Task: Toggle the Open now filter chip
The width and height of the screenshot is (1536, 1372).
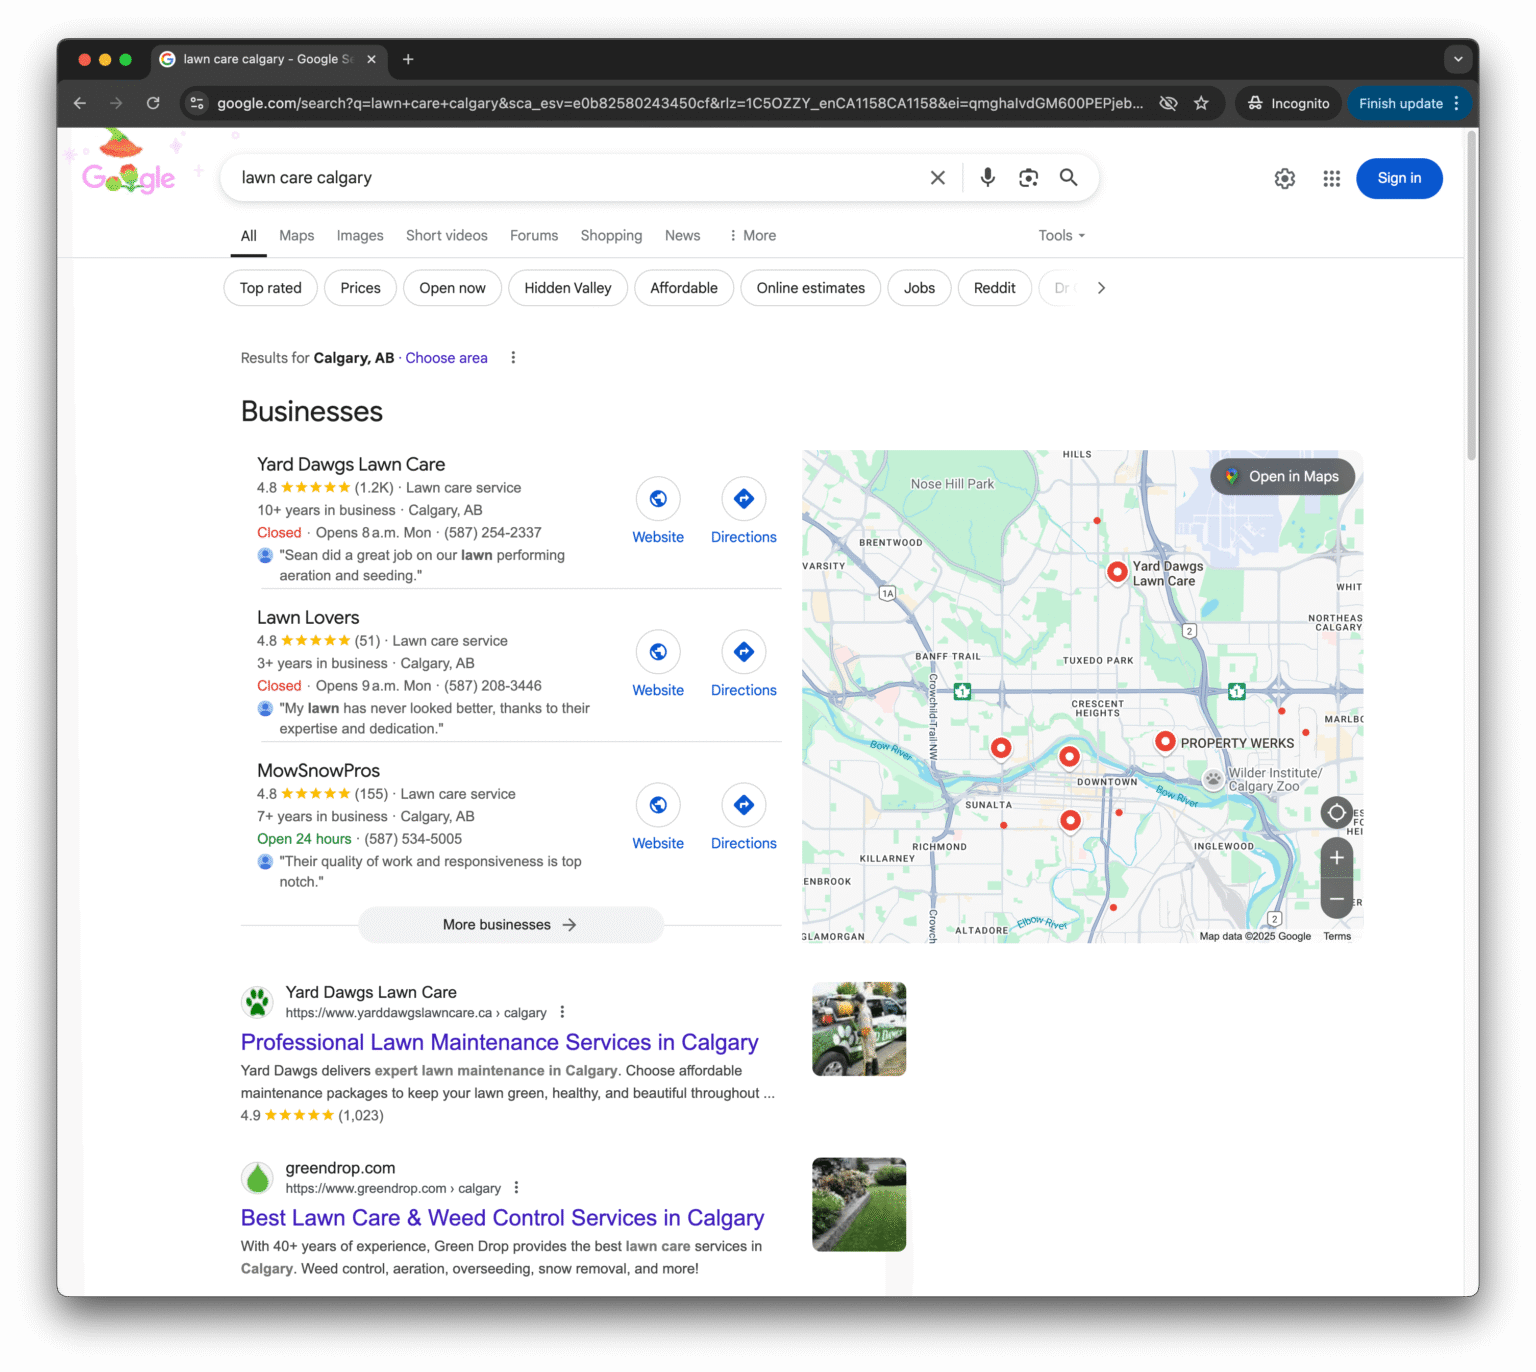Action: (452, 288)
